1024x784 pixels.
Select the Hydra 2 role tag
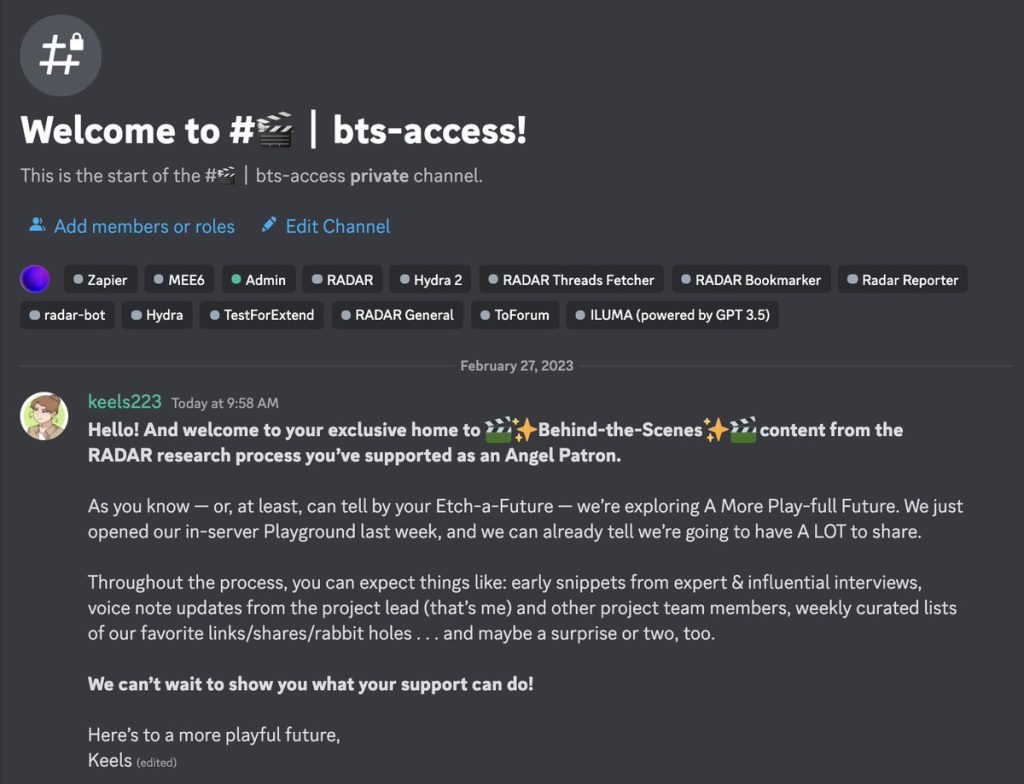click(x=430, y=280)
